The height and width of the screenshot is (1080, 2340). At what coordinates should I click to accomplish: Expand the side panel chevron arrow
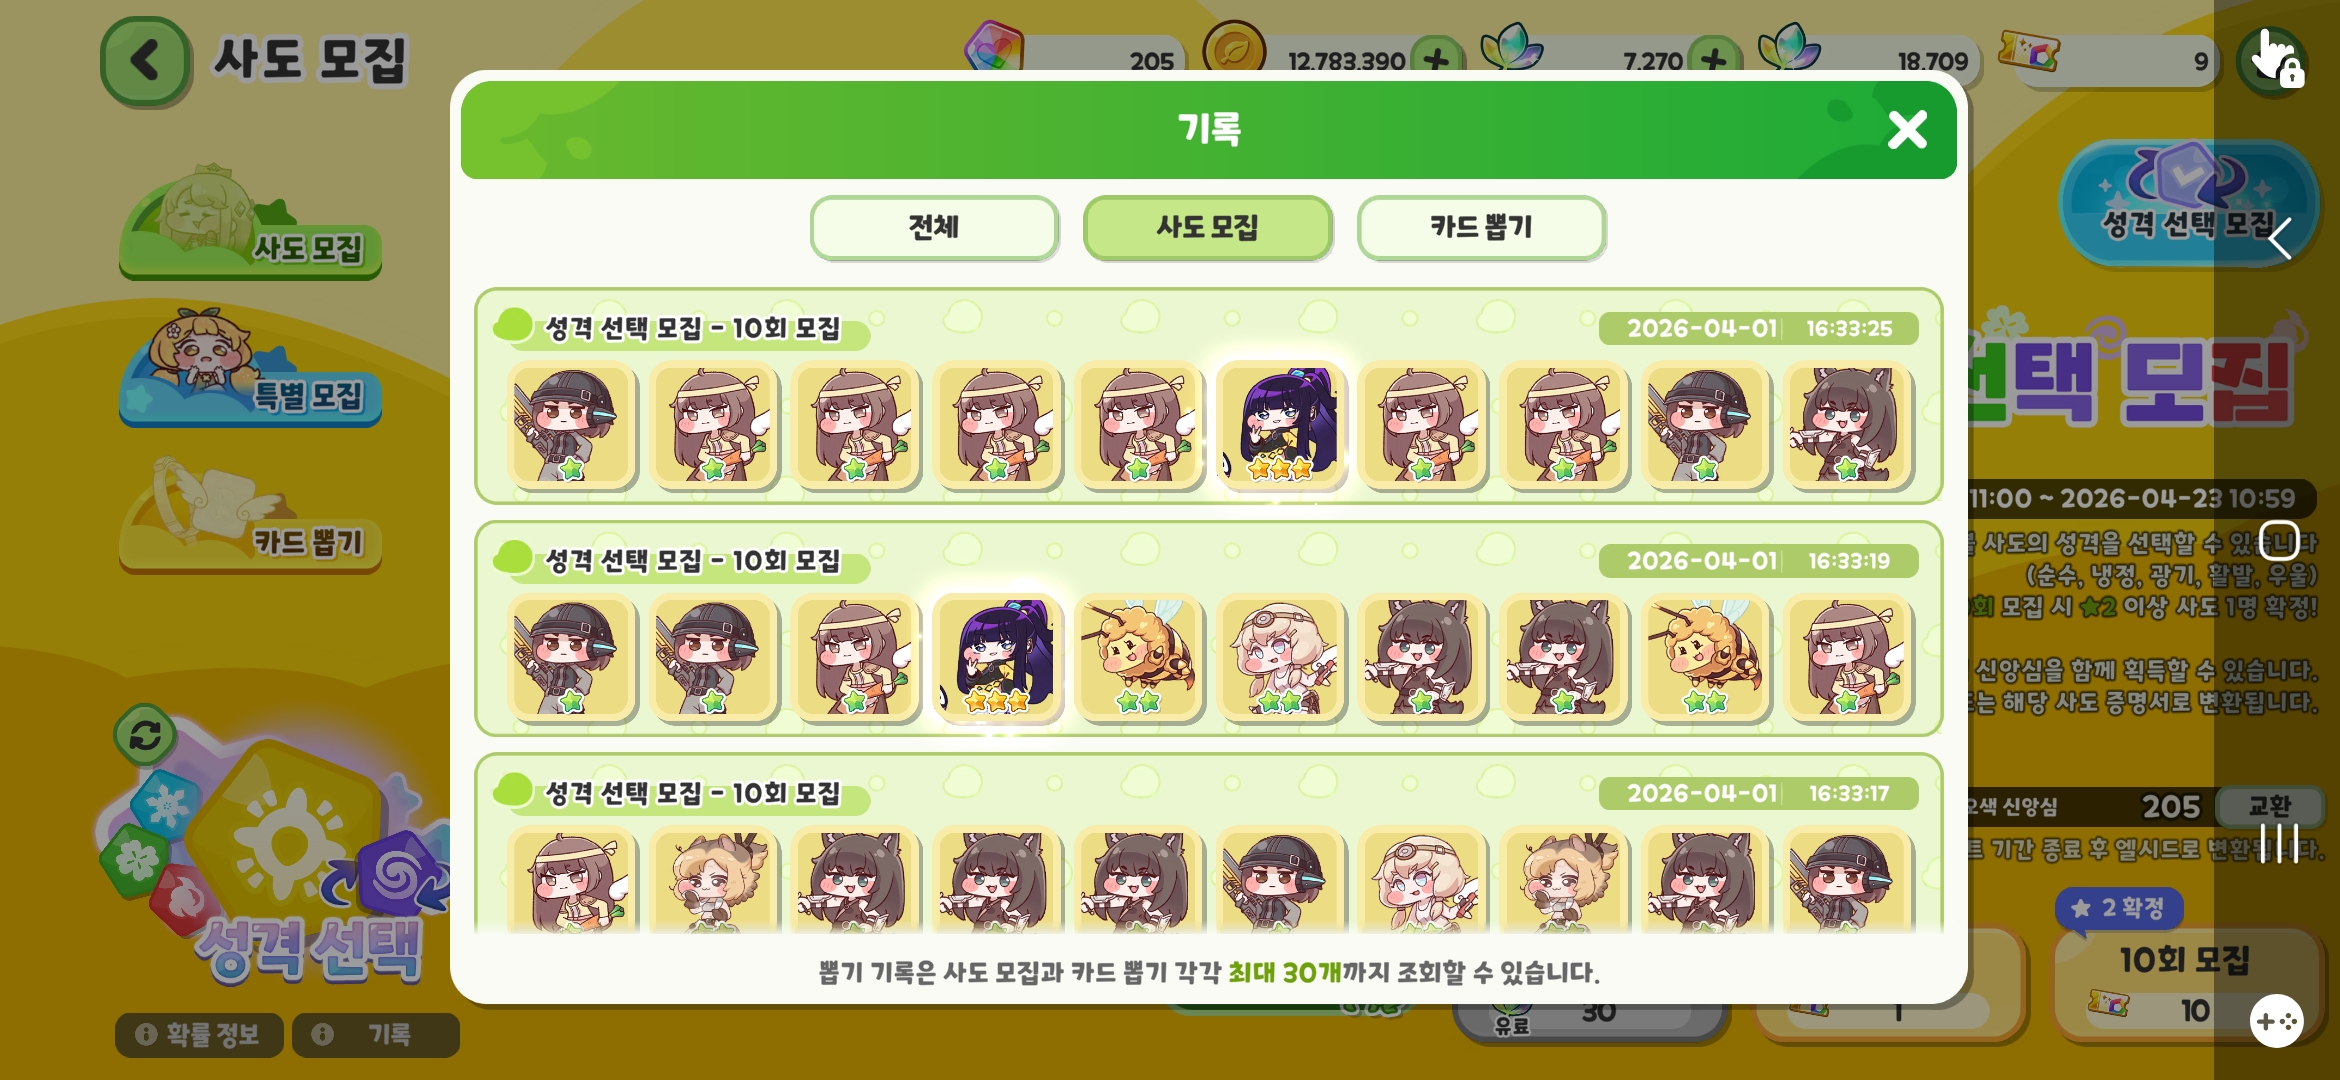[2280, 238]
